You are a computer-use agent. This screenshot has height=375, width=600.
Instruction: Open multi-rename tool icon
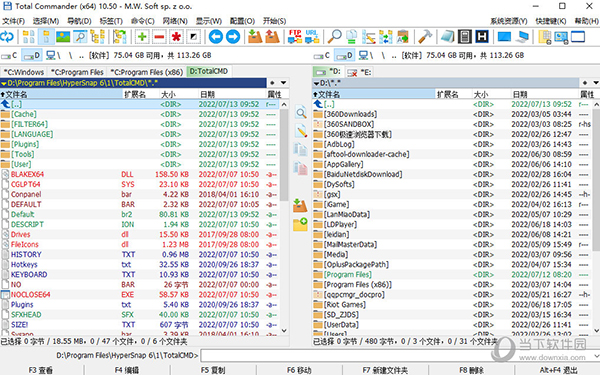(368, 37)
